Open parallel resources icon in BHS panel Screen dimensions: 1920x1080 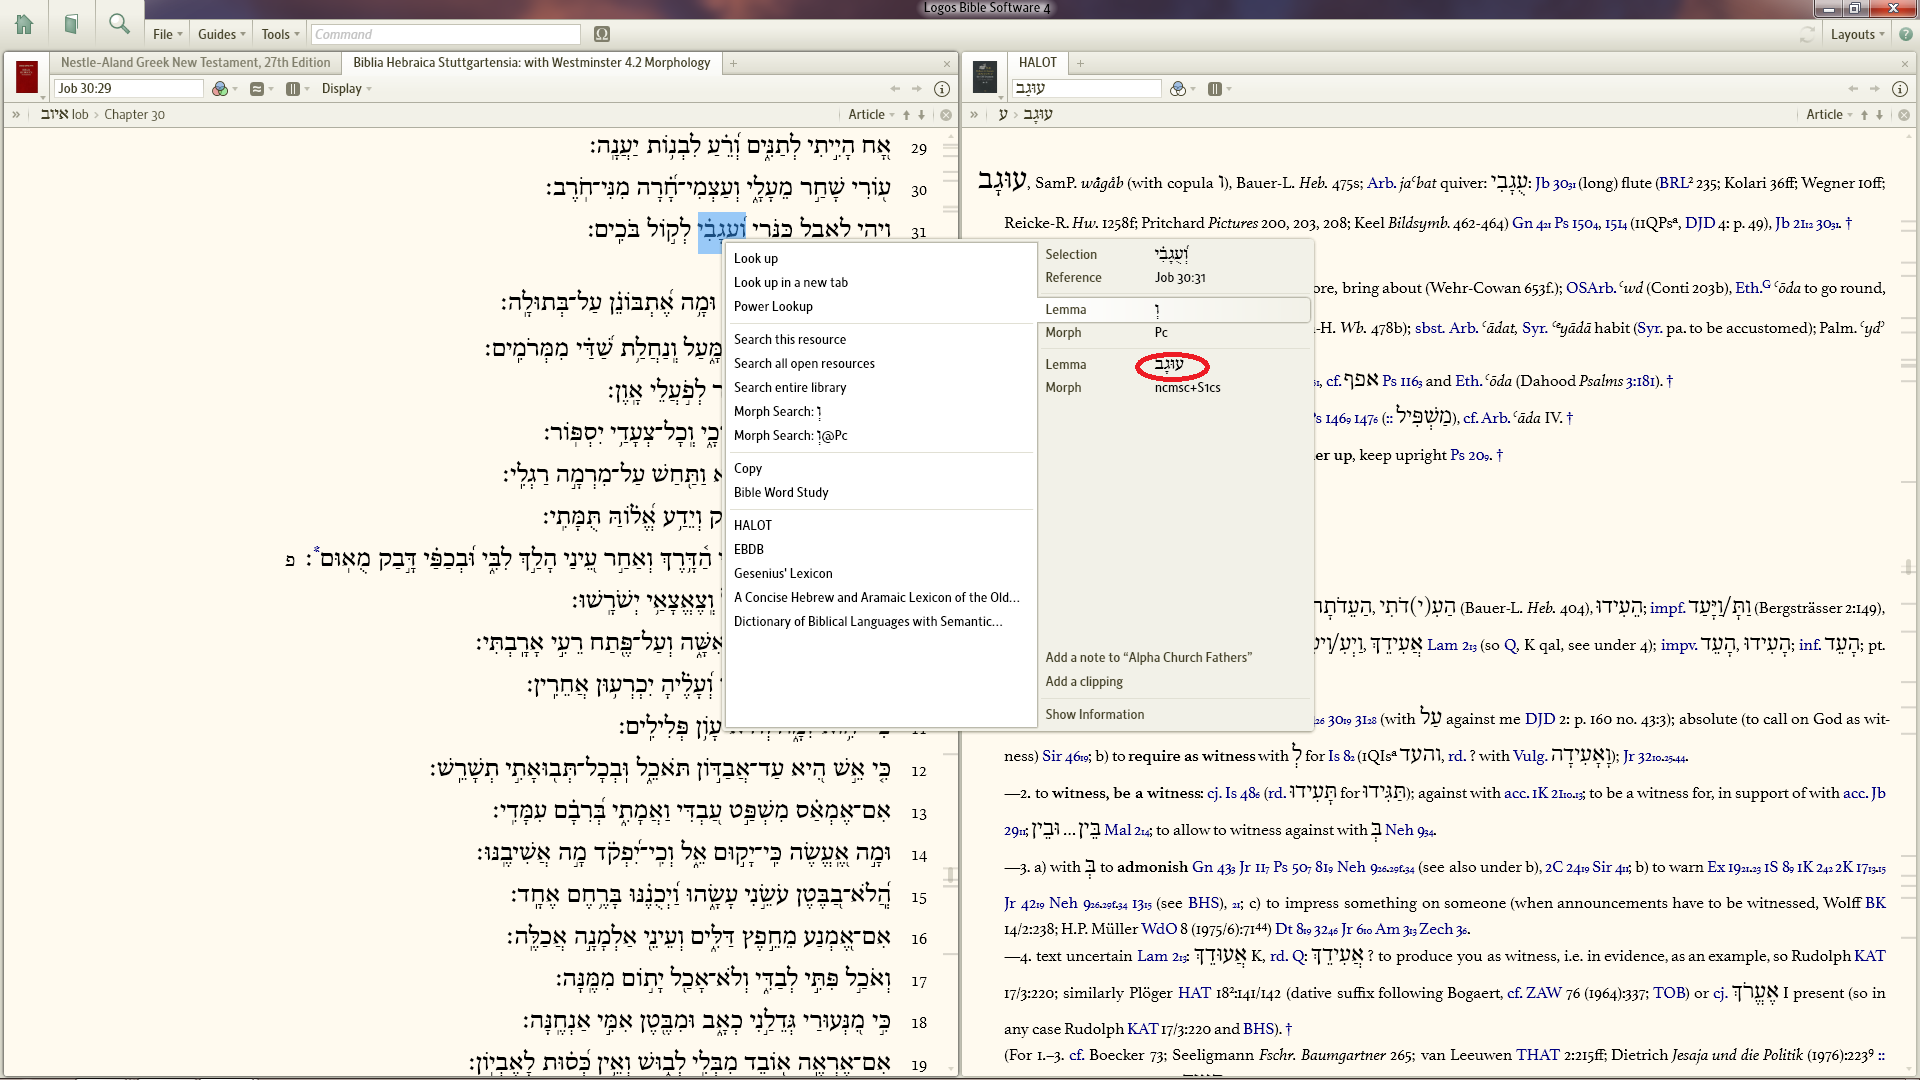click(257, 89)
